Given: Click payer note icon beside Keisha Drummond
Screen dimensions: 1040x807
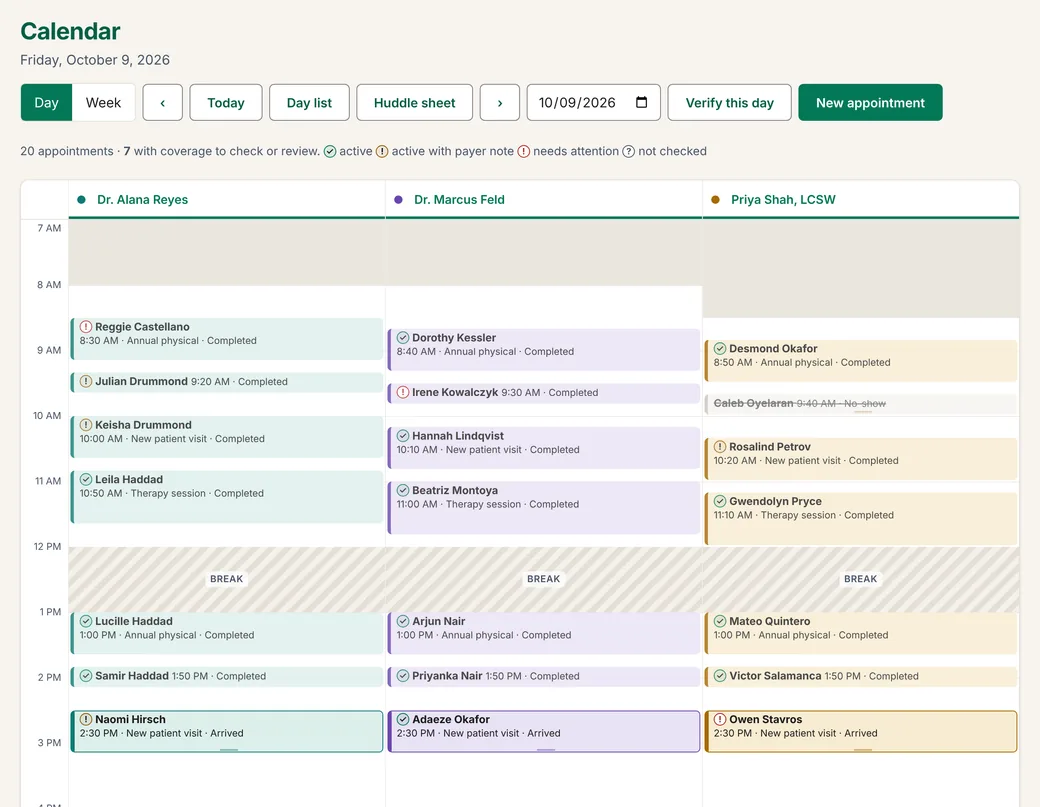Looking at the screenshot, I should (x=86, y=425).
